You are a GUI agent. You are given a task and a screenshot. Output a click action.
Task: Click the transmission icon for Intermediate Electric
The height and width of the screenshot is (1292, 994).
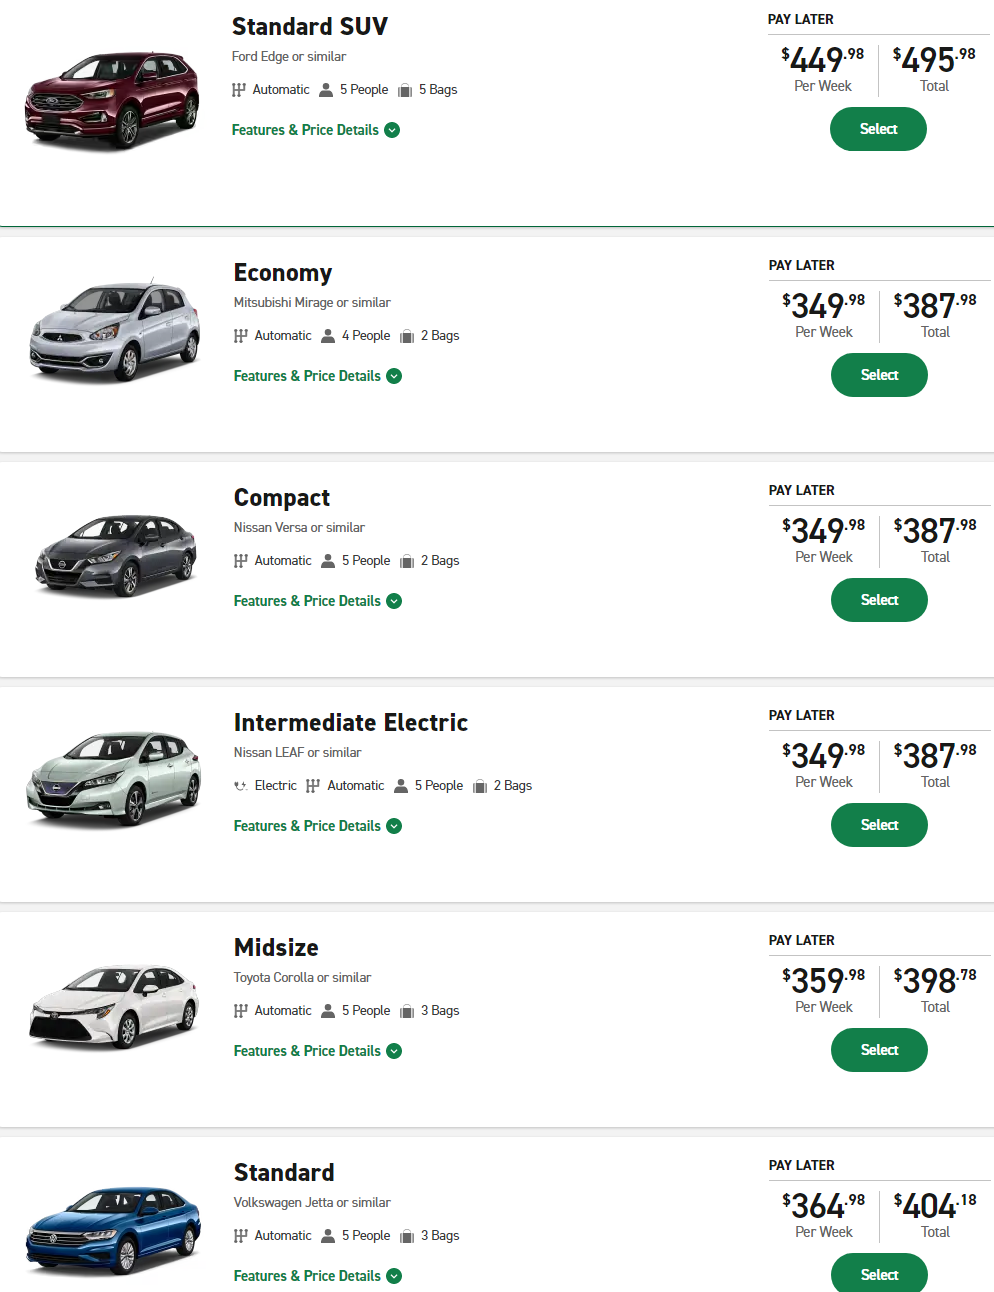(x=313, y=786)
